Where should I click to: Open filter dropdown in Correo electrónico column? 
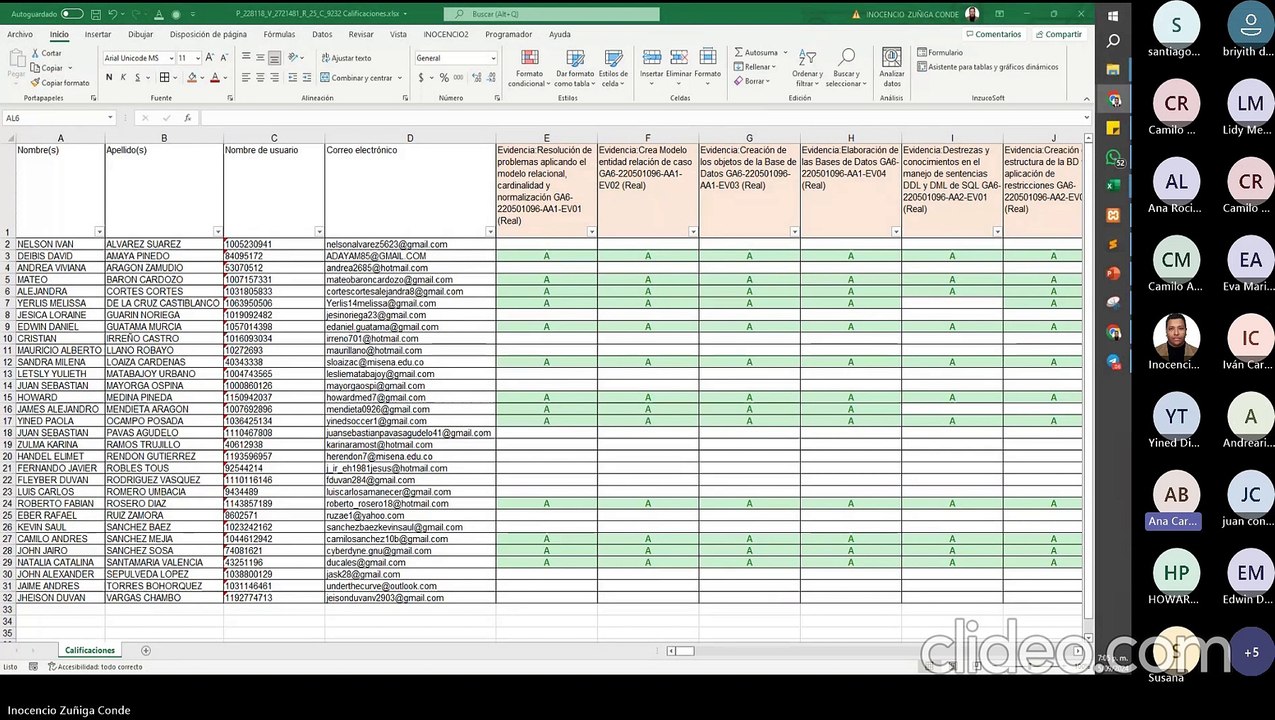490,232
